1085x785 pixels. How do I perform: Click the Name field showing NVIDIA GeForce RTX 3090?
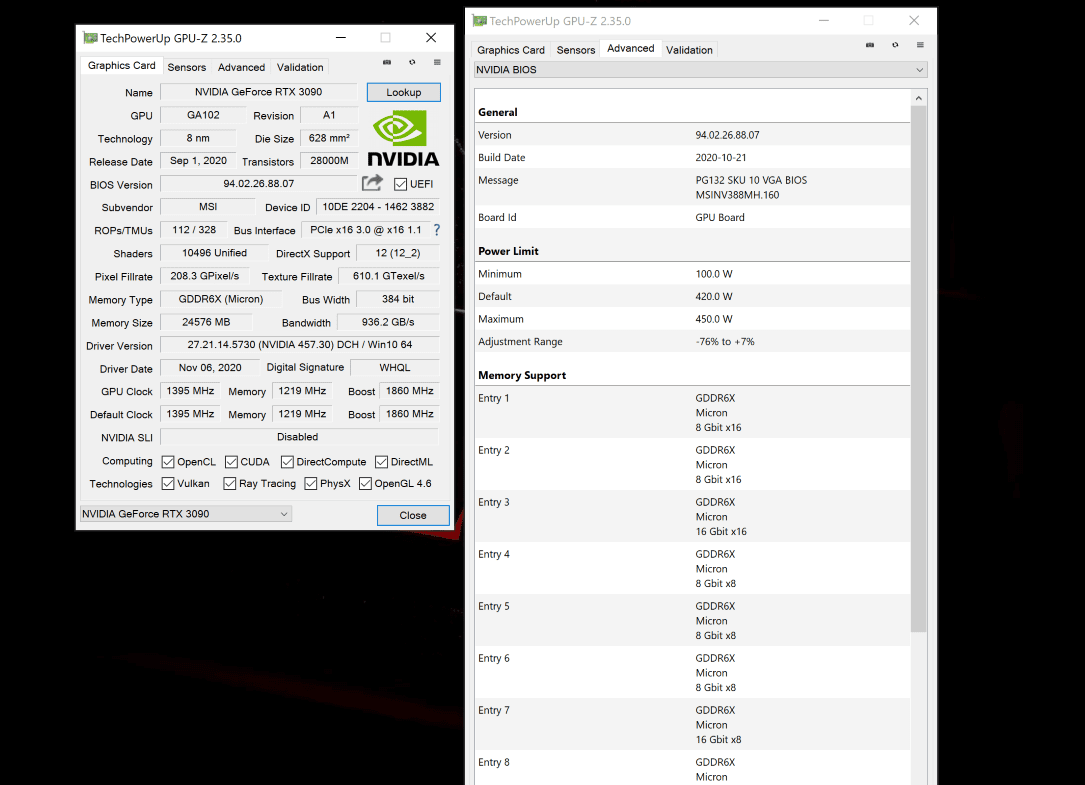258,92
